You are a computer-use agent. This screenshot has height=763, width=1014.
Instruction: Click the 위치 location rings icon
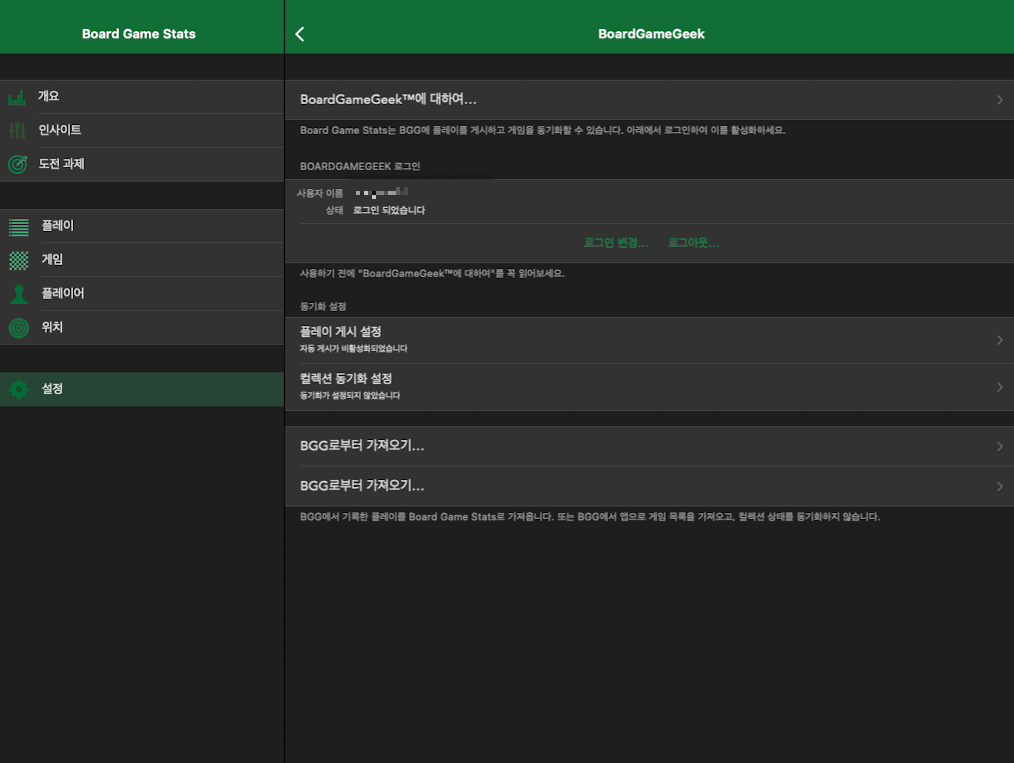click(19, 328)
